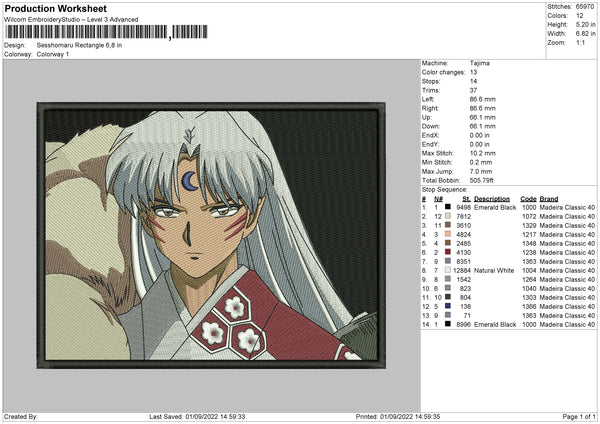Click the 'Created By:' footer label
This screenshot has width=600, height=424.
(21, 416)
